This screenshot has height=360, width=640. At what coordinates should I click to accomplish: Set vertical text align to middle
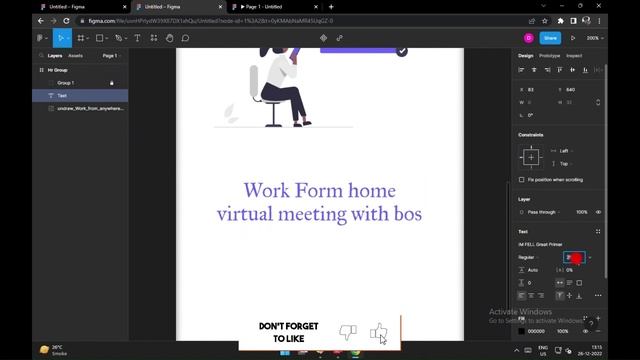pos(569,296)
